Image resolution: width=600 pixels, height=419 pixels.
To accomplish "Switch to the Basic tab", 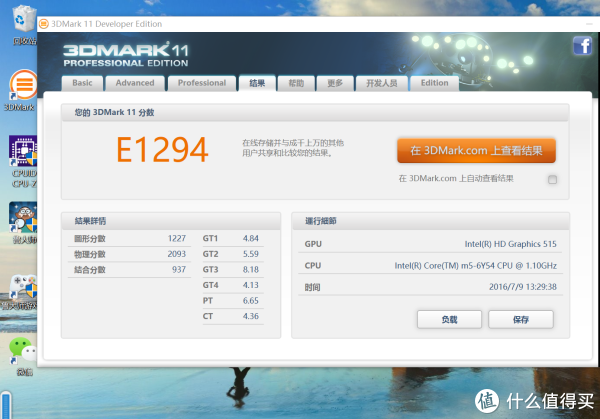I will tap(82, 83).
